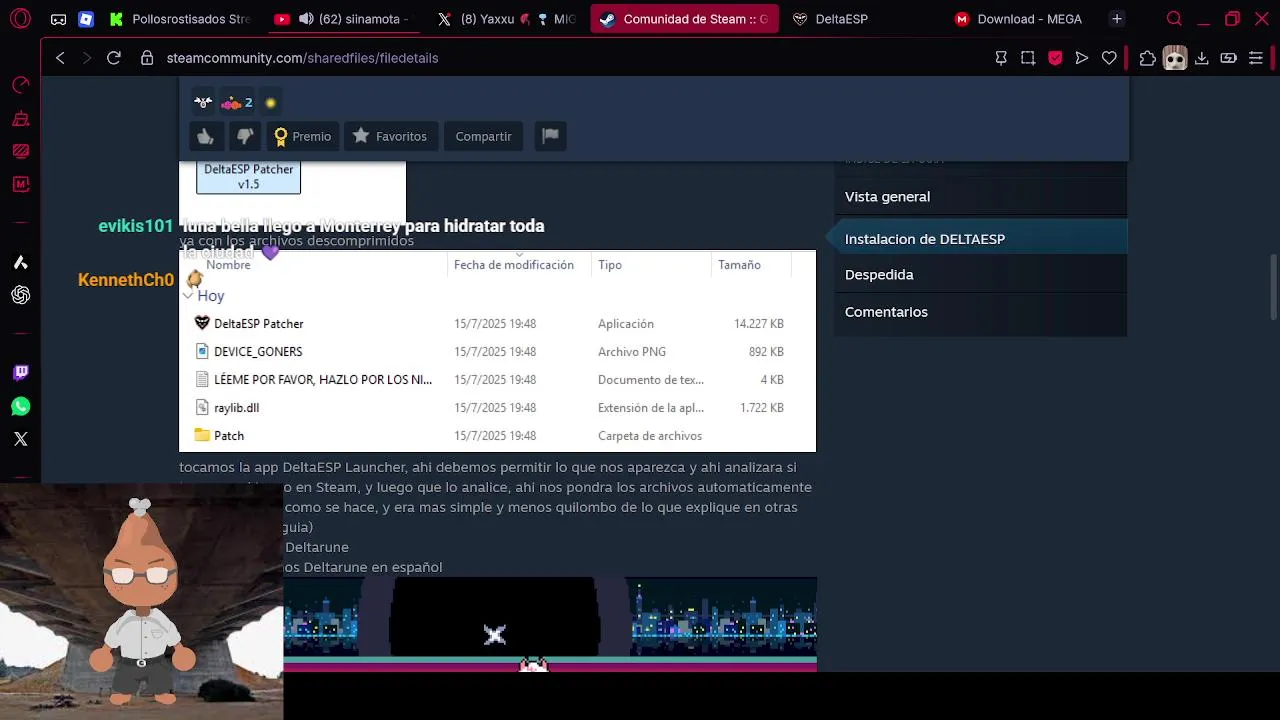Screen dimensions: 1280x720
Task: Open WhatsApp in the sidebar
Action: [20, 406]
